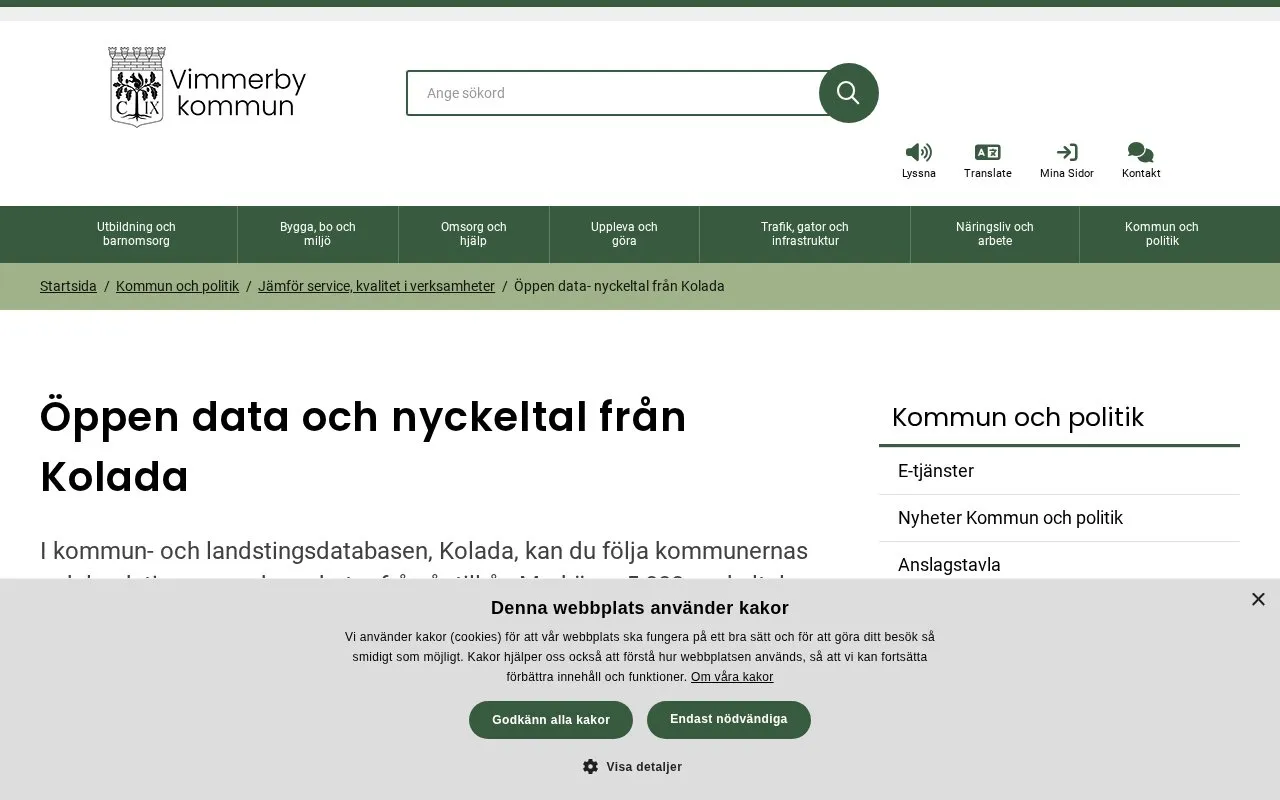The image size is (1280, 800).
Task: Go to Startsida breadcrumb link
Action: [x=68, y=286]
